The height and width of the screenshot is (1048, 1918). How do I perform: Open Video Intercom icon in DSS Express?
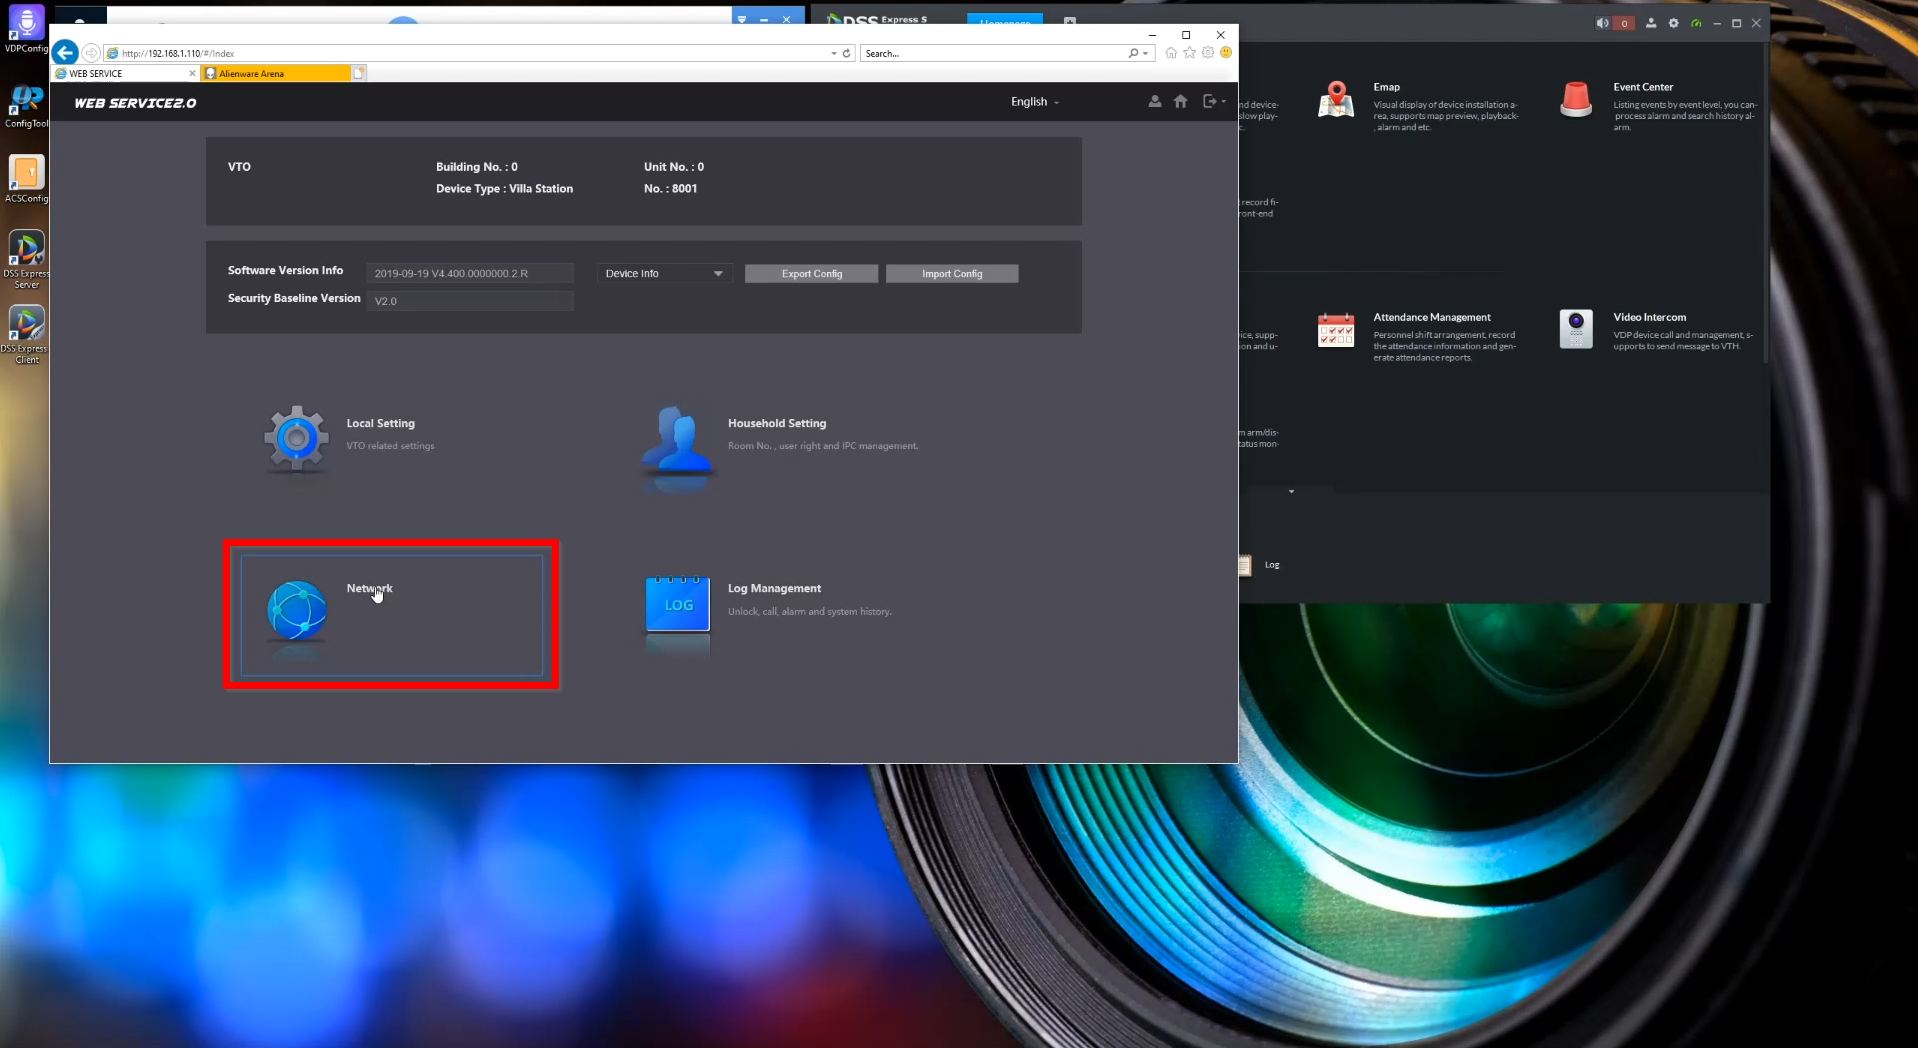point(1576,329)
